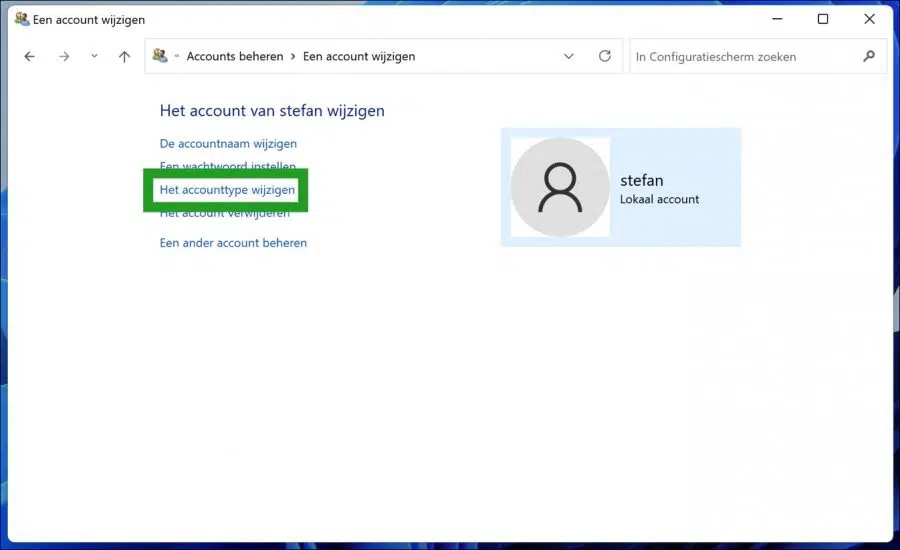The width and height of the screenshot is (900, 550).
Task: Open De accountnaam wijzigen link
Action: pos(228,144)
